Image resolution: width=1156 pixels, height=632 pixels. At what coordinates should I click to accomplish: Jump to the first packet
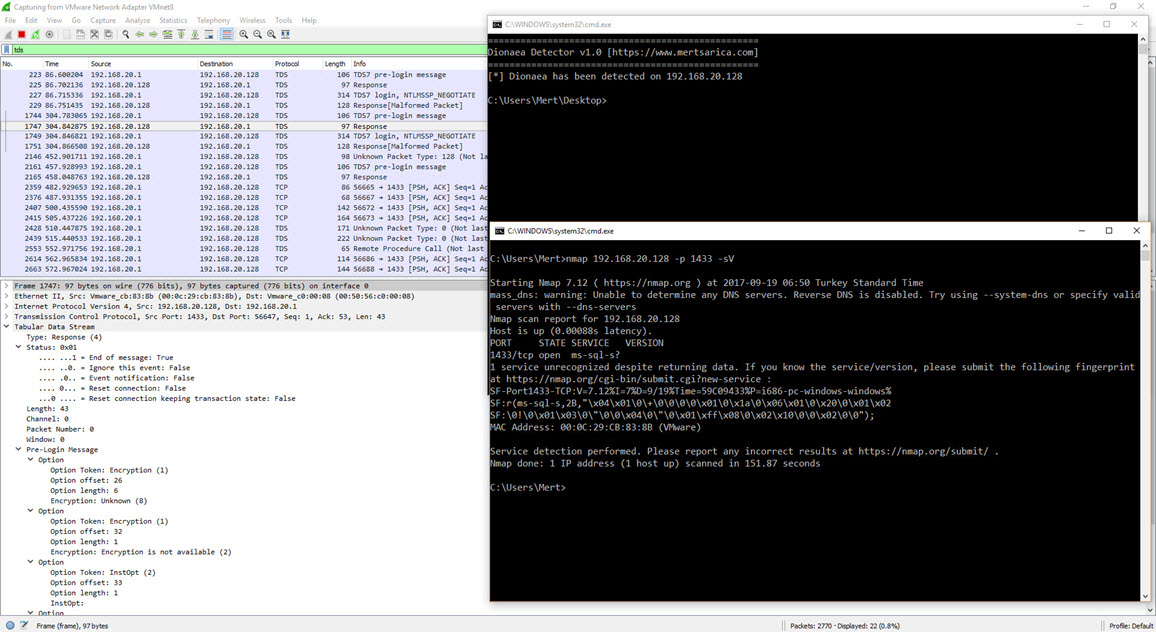click(x=181, y=35)
